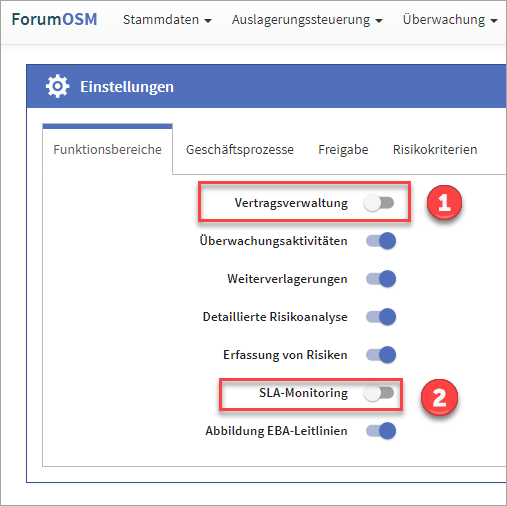Disable the Erfassung von Risiken switch
Image resolution: width=507 pixels, height=506 pixels.
(381, 355)
